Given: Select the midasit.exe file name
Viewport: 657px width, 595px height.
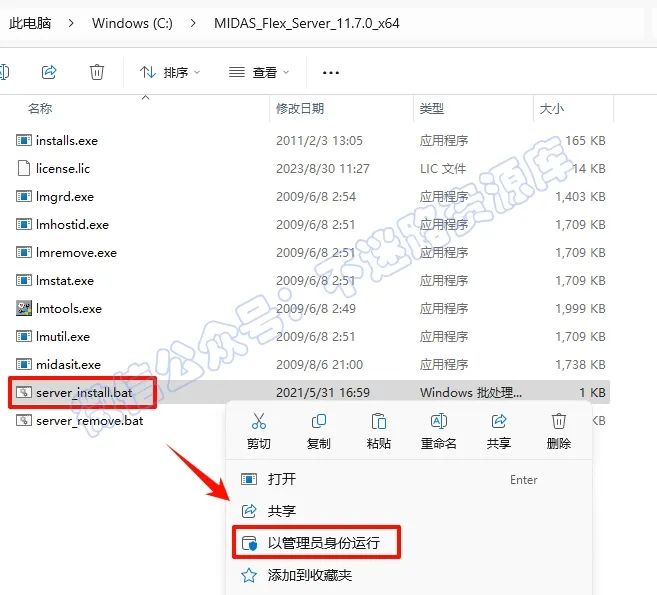Looking at the screenshot, I should point(69,364).
